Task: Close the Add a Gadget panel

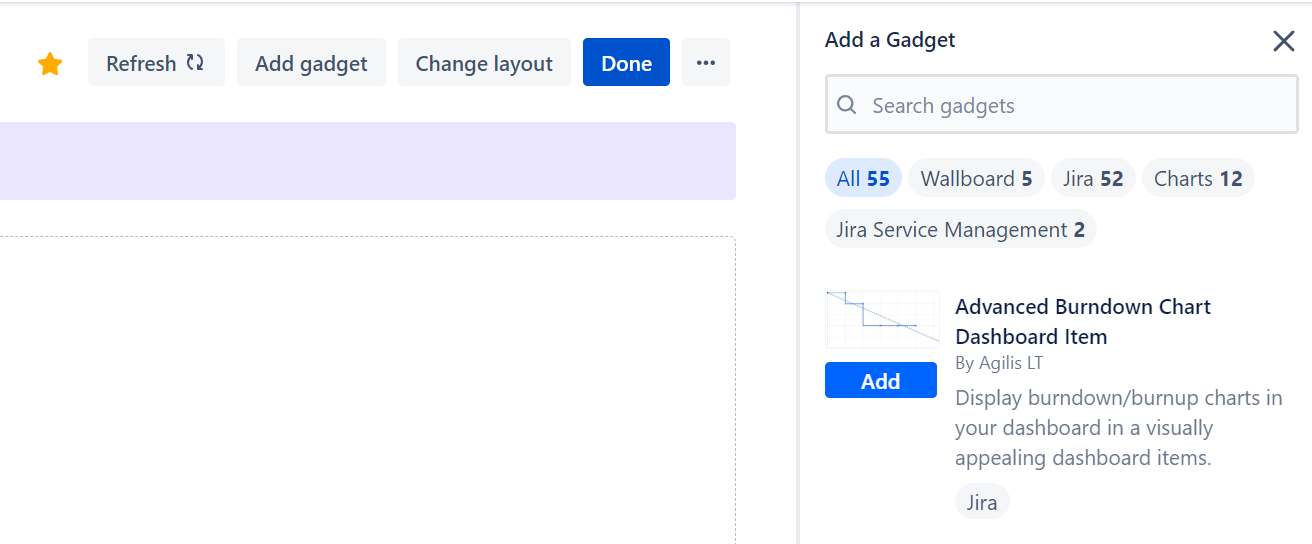Action: pyautogui.click(x=1283, y=41)
